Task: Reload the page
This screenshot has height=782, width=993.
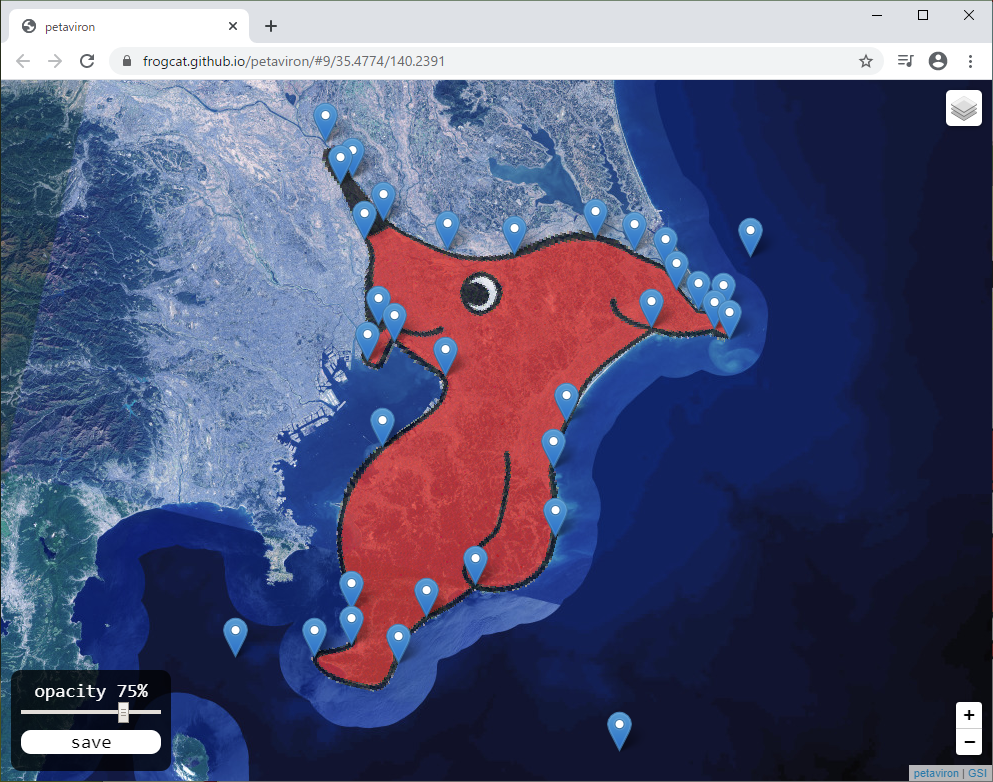Action: 87,61
